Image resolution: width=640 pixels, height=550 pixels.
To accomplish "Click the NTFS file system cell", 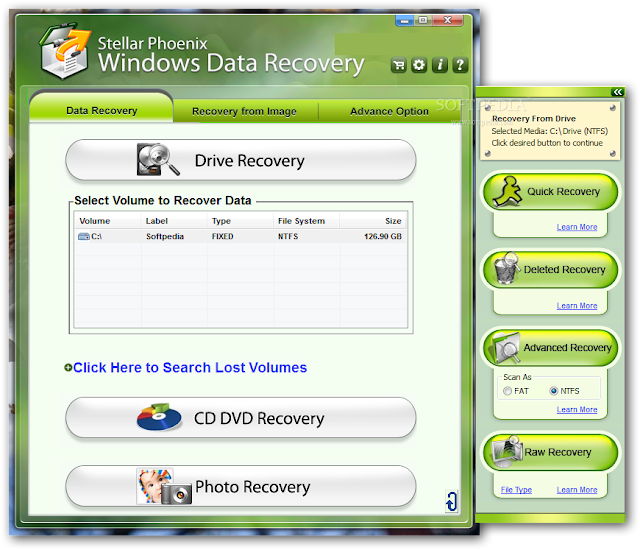I will [288, 237].
